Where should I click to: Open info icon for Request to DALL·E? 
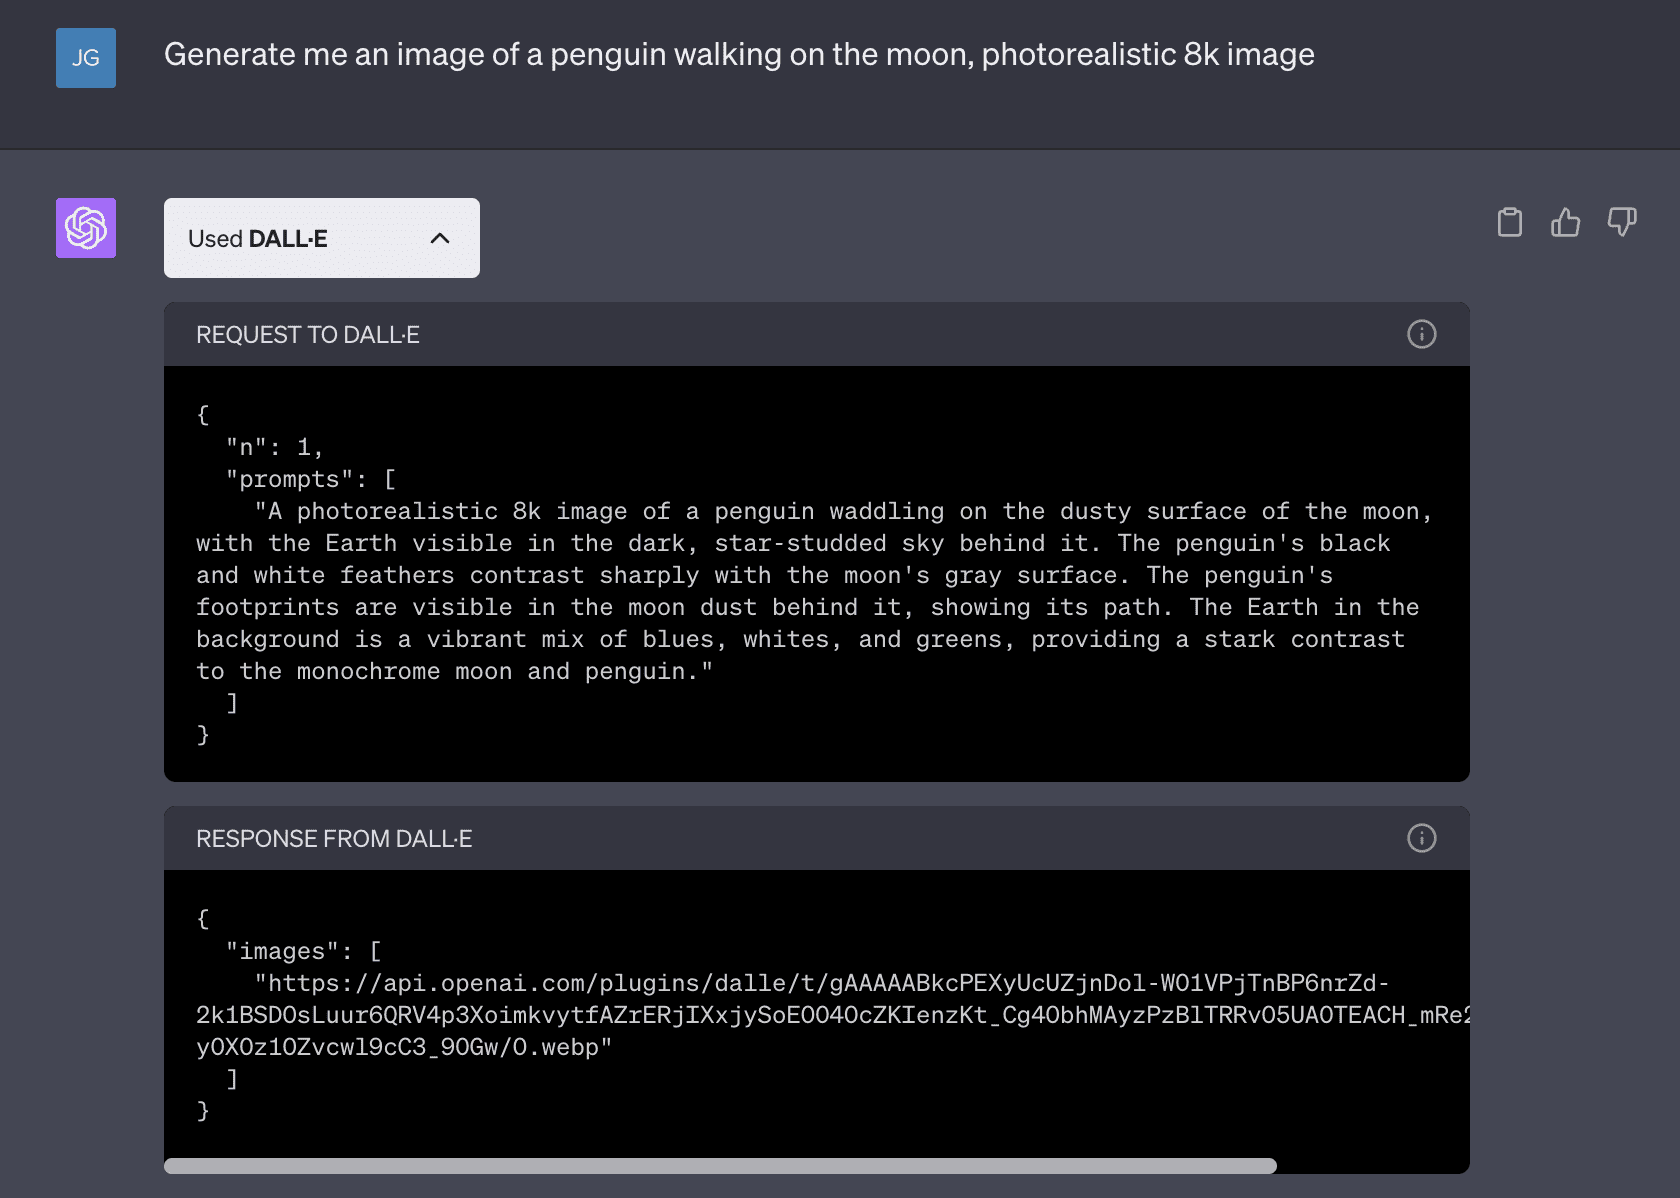(x=1422, y=334)
